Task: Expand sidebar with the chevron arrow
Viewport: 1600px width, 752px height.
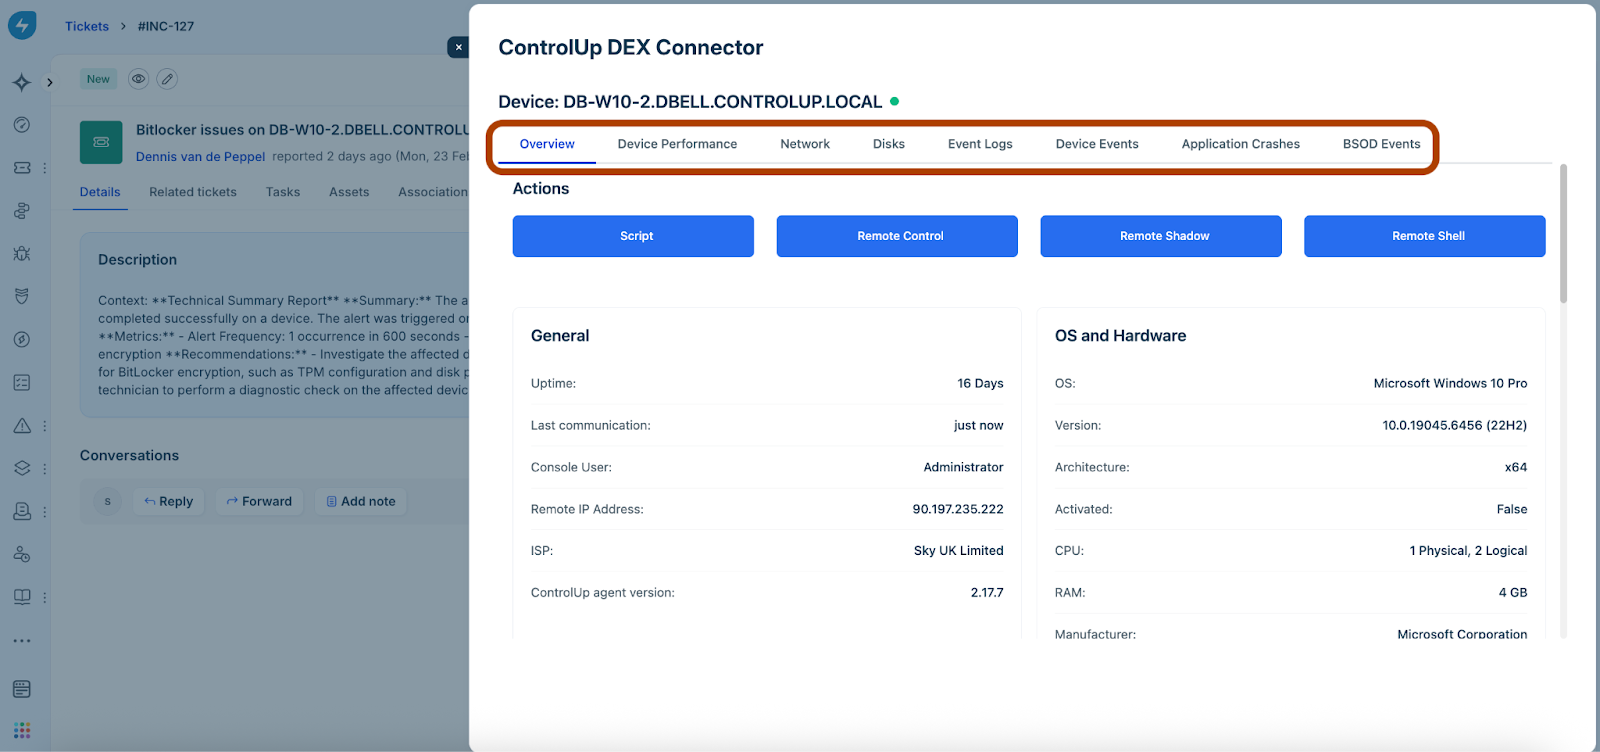Action: pos(50,82)
